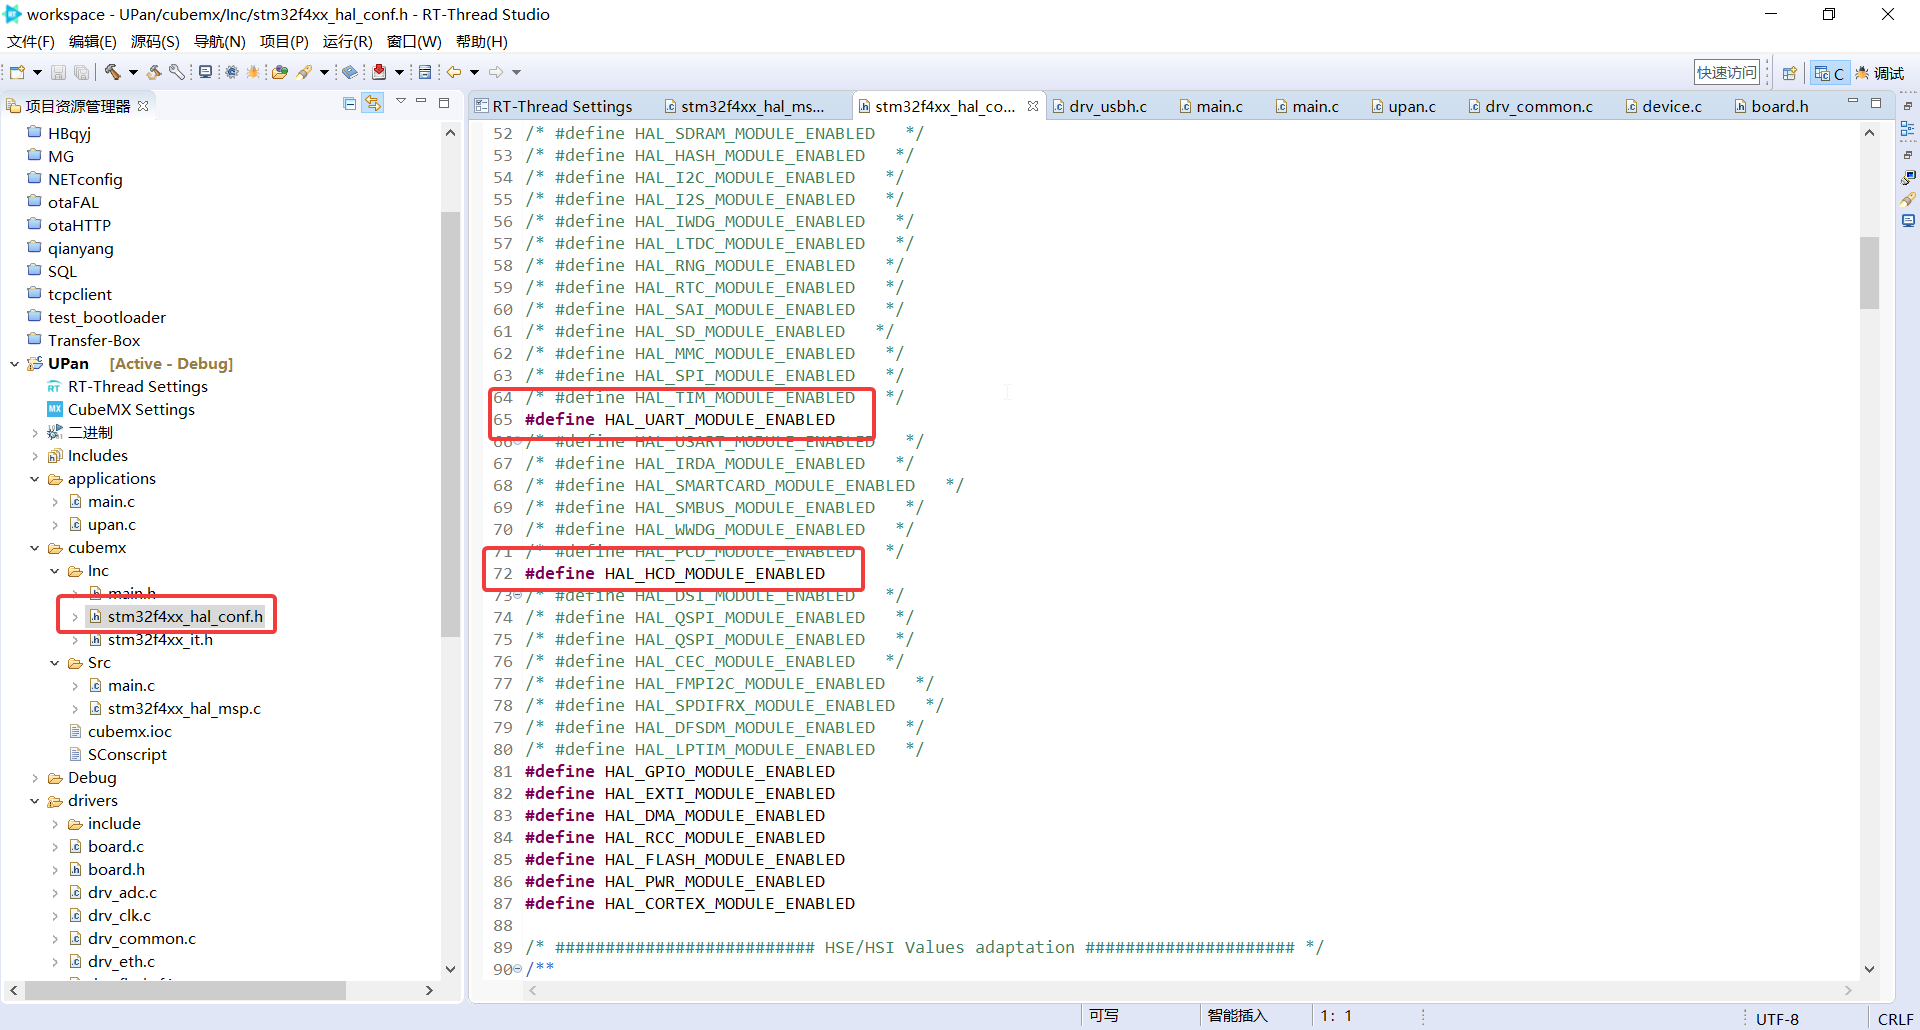Click the Open Perspective icon
The width and height of the screenshot is (1920, 1030).
point(1789,72)
